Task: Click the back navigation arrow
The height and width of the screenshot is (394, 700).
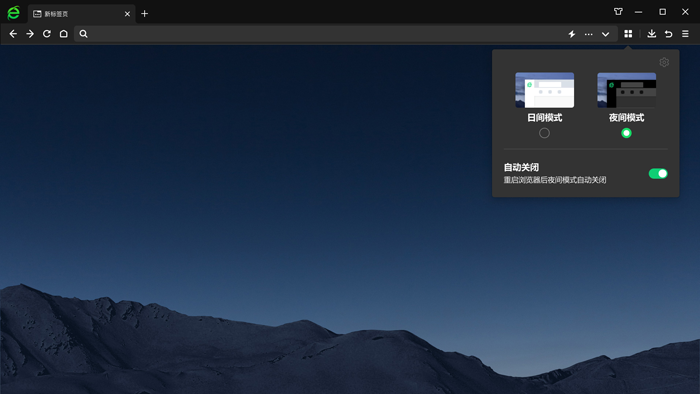Action: [x=13, y=34]
